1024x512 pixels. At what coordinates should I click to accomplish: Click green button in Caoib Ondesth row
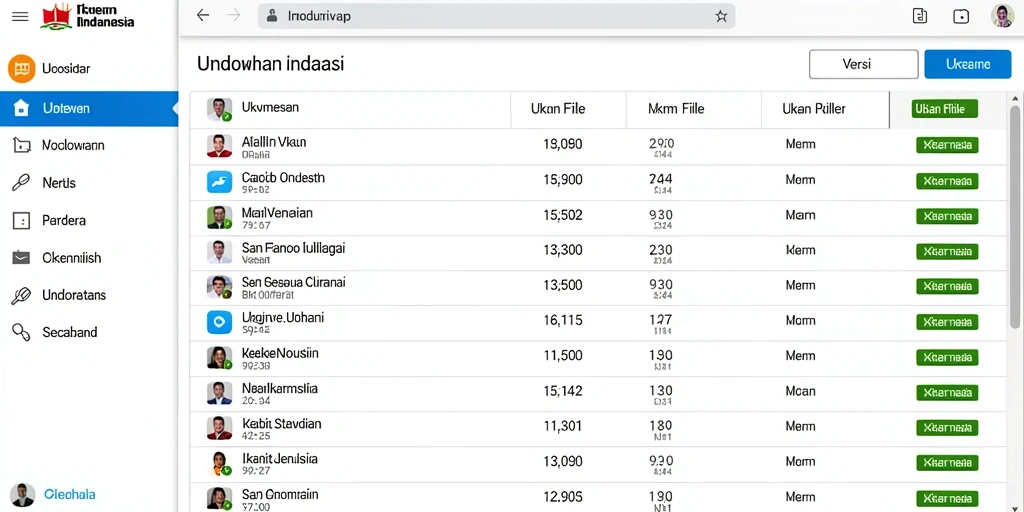pyautogui.click(x=947, y=181)
